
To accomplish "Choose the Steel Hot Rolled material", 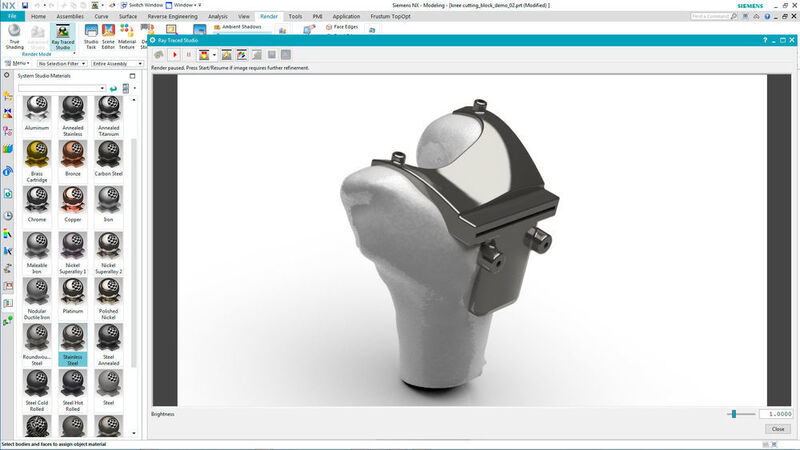I will tap(72, 390).
